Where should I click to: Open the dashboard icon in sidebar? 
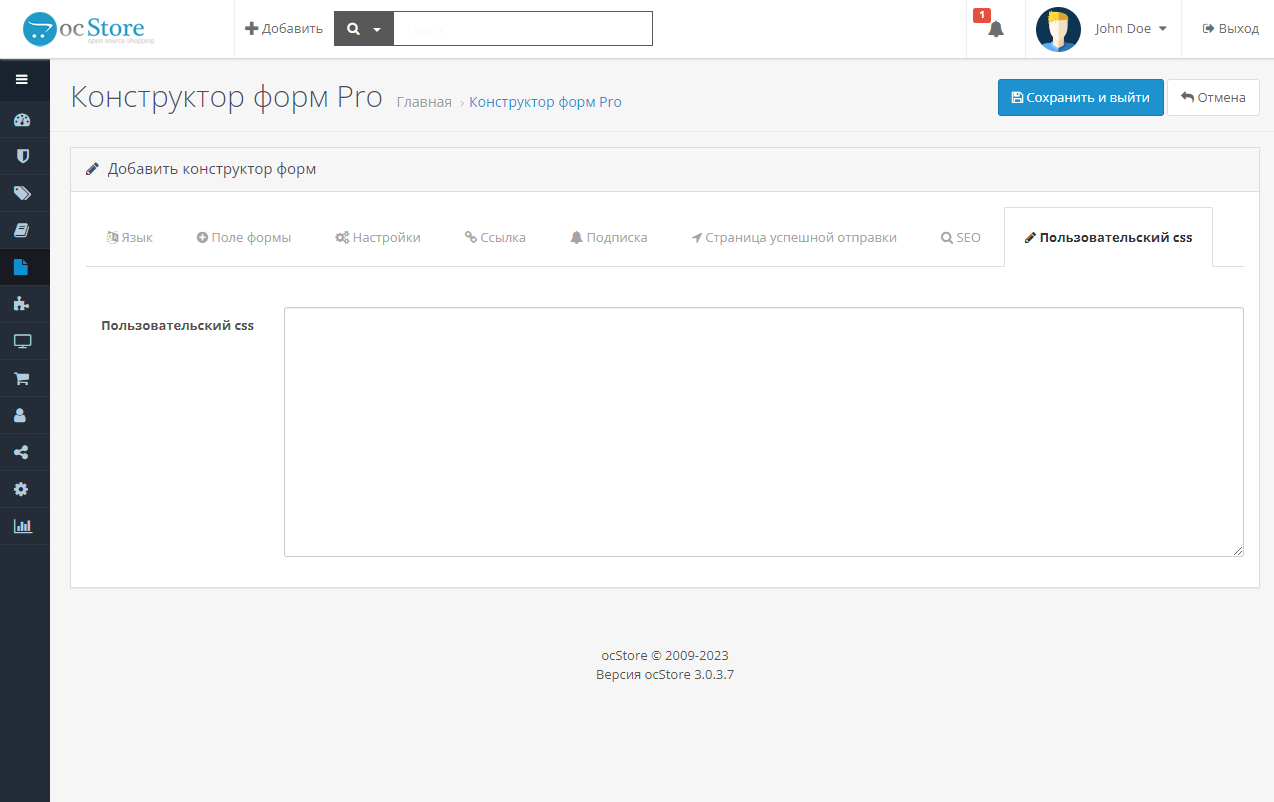[22, 121]
